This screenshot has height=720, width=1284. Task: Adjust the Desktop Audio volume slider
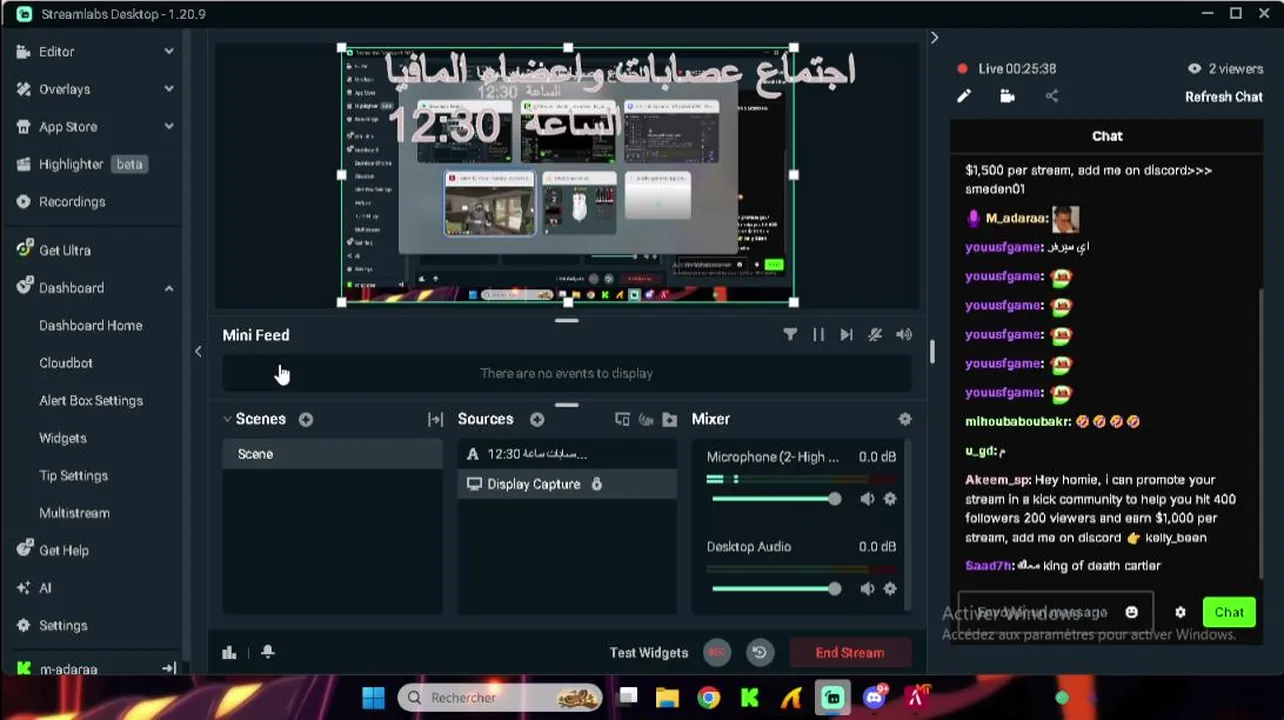tap(775, 589)
